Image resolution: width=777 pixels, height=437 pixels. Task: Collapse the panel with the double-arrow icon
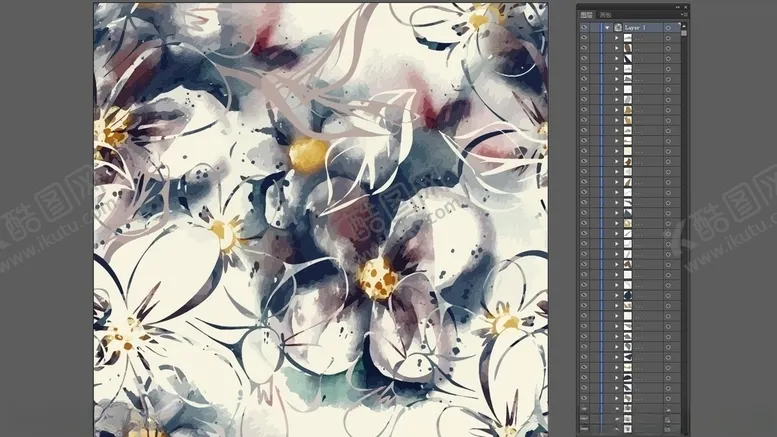coord(679,6)
